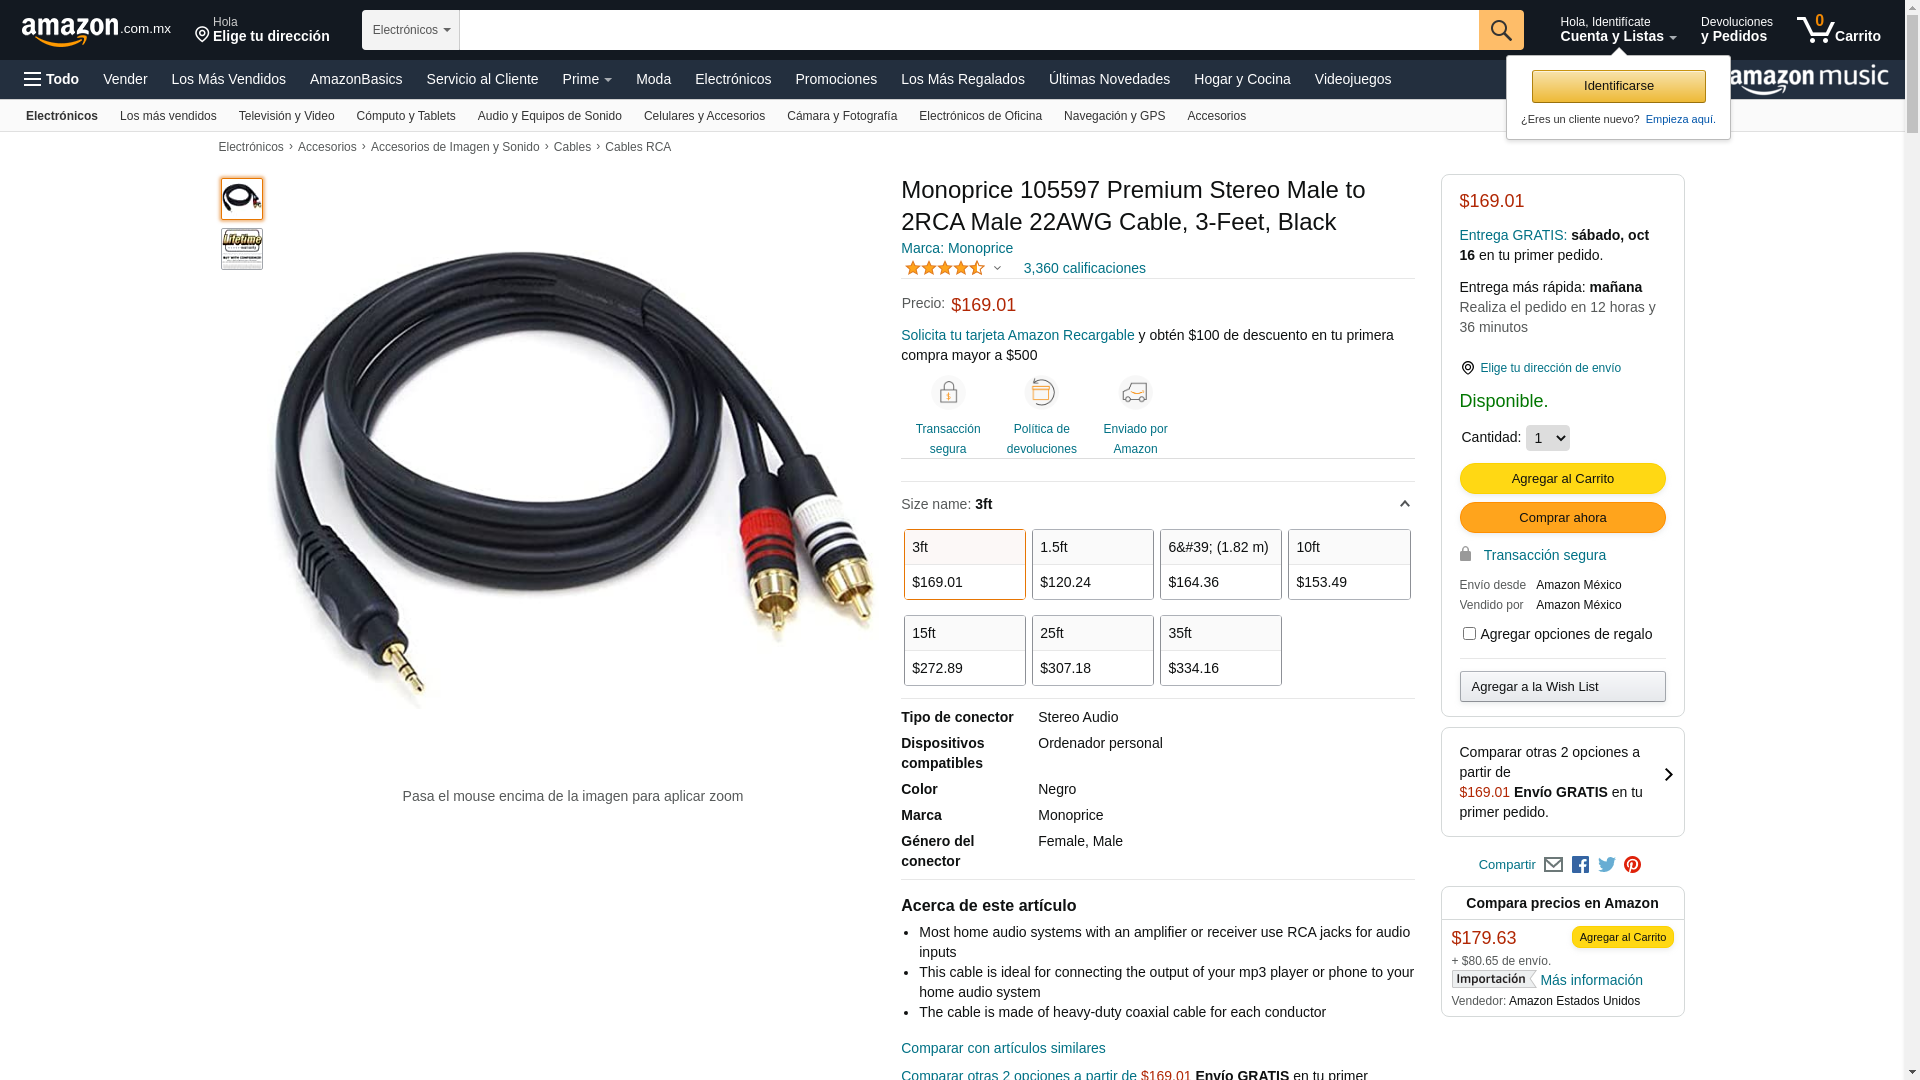
Task: Check the gift options checkbox
Action: [x=1469, y=633]
